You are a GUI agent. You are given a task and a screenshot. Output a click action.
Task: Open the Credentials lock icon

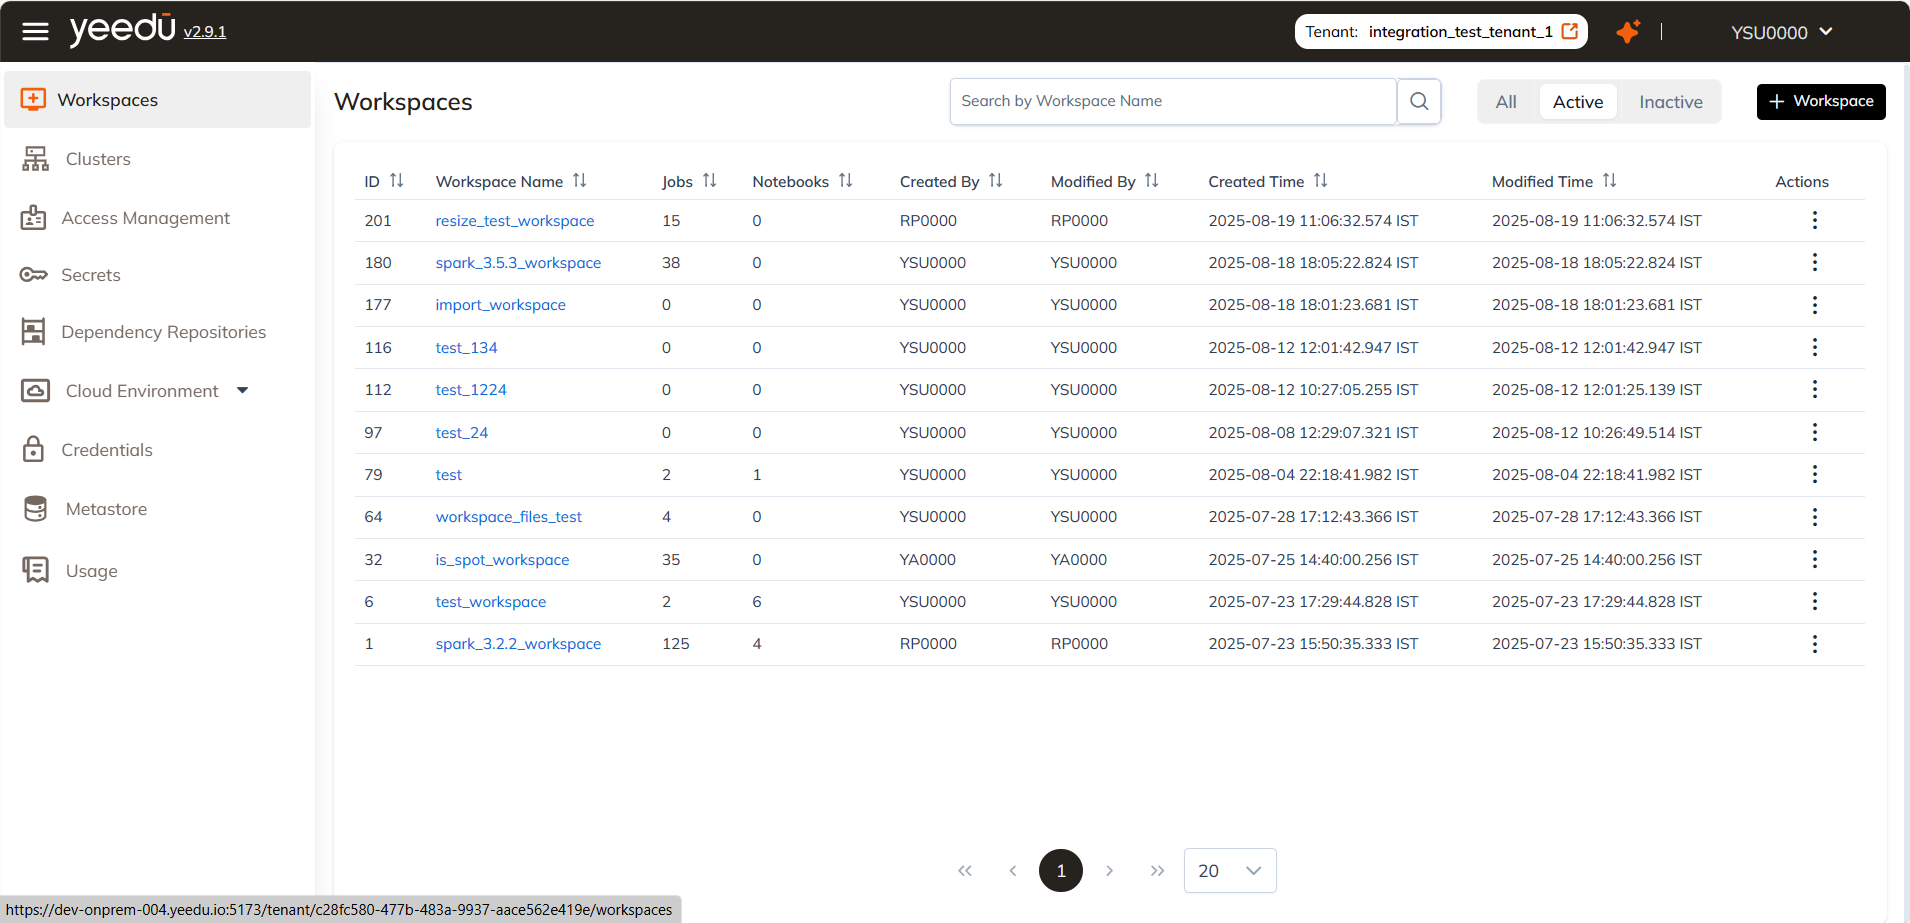click(34, 449)
